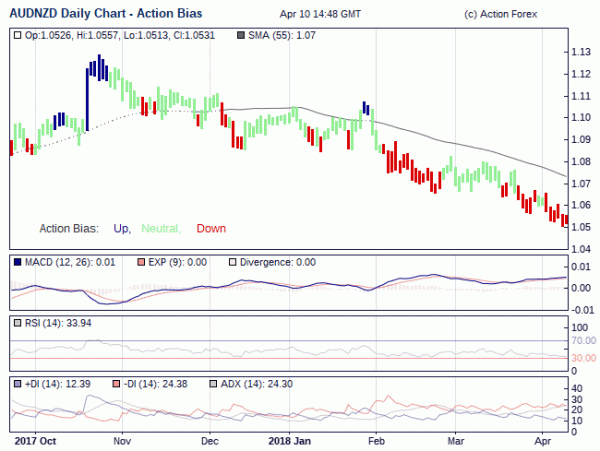
Task: Click the 'Apr' date axis label
Action: coord(543,441)
